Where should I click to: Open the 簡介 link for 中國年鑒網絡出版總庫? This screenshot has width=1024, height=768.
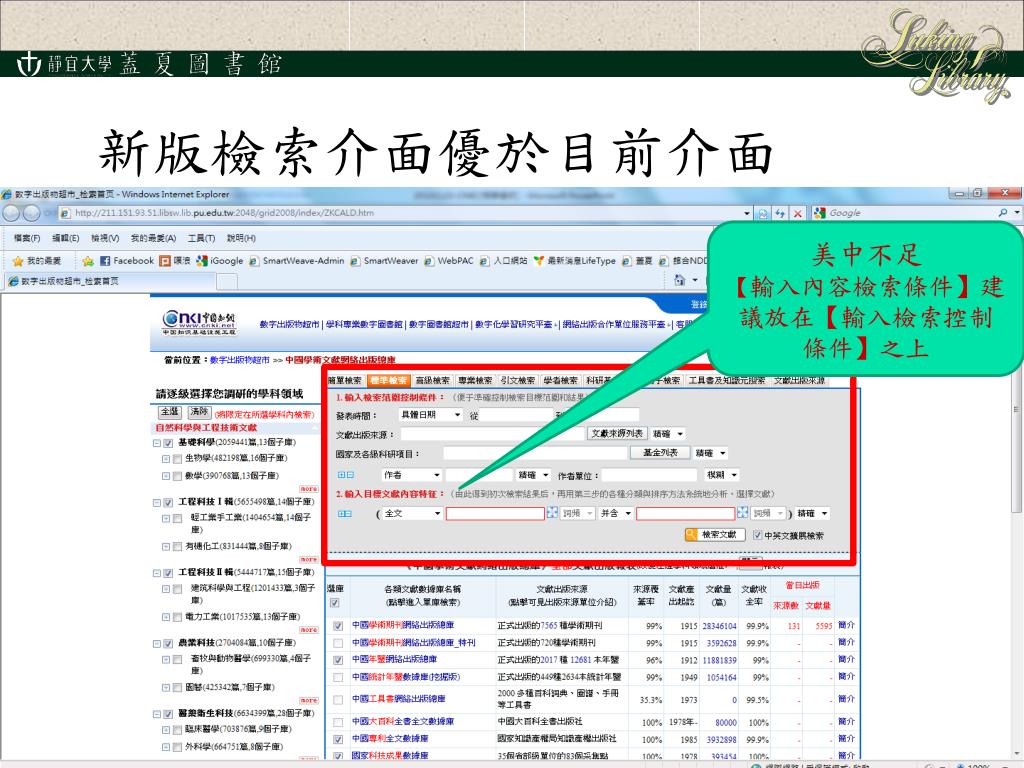tap(846, 660)
